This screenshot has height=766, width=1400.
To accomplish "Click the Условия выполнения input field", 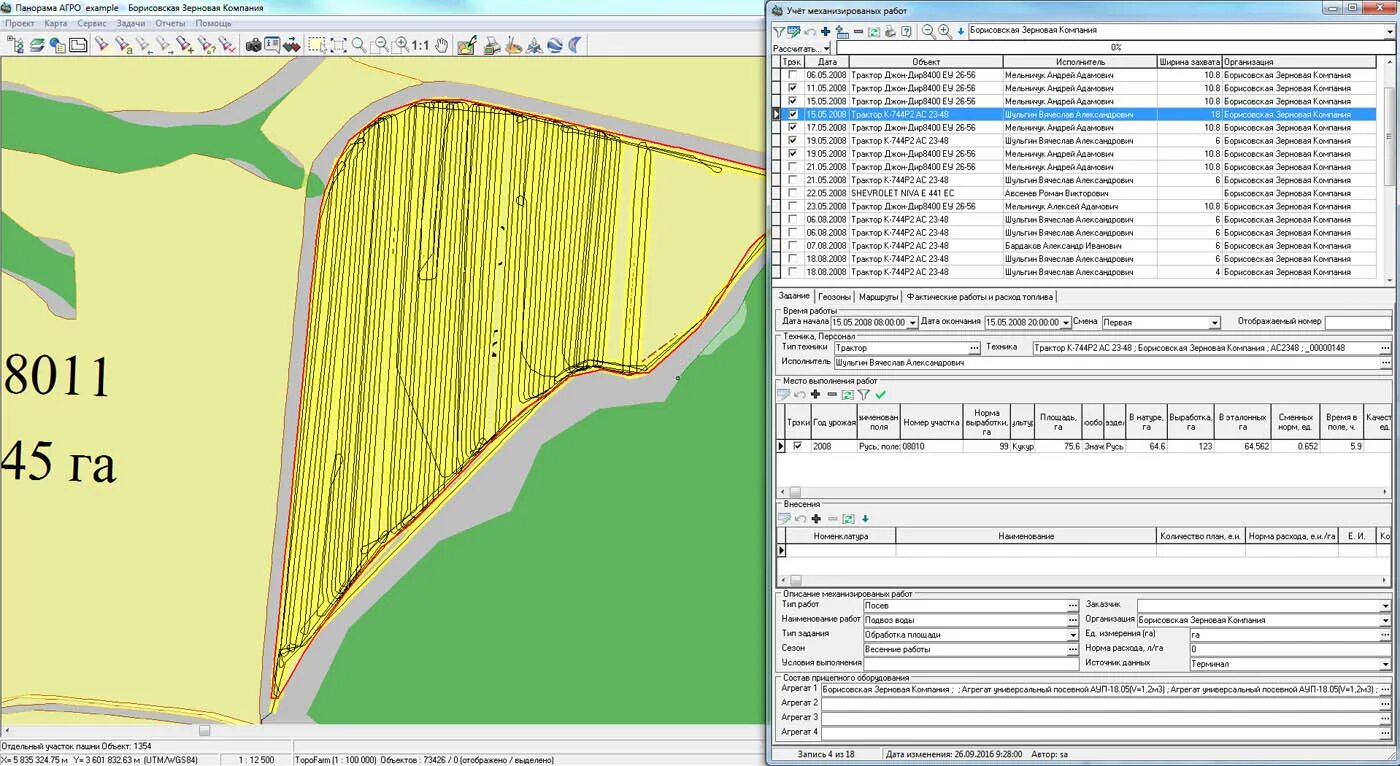I will [x=971, y=663].
